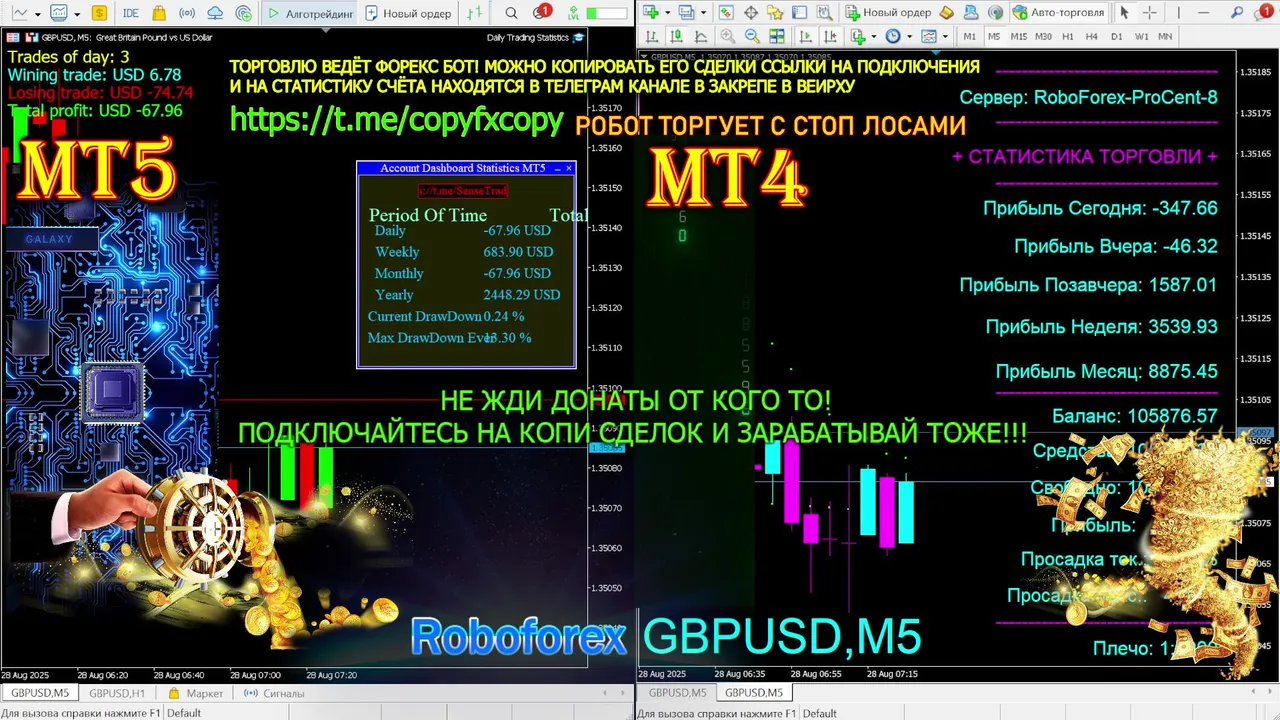Viewport: 1280px width, 720px height.
Task: Open the green depth-of-market bars icon in MT5
Action: coord(474,13)
